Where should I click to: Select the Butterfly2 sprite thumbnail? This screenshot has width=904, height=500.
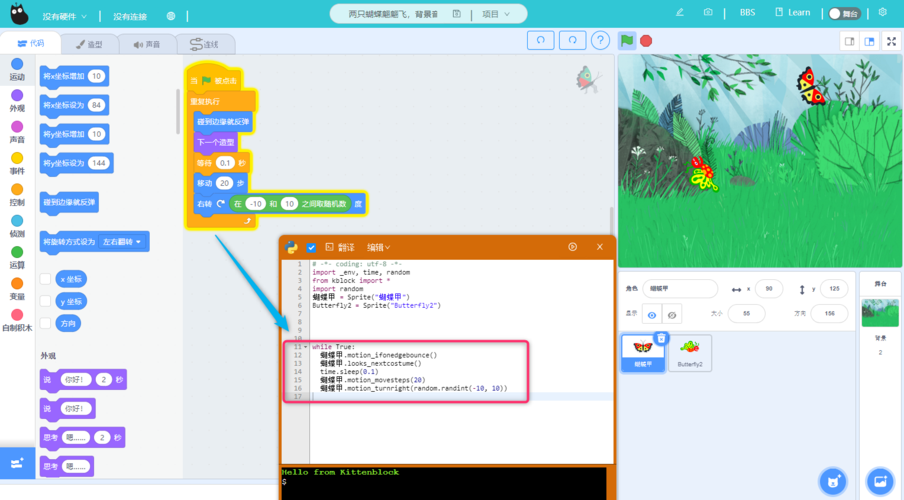[x=690, y=351]
